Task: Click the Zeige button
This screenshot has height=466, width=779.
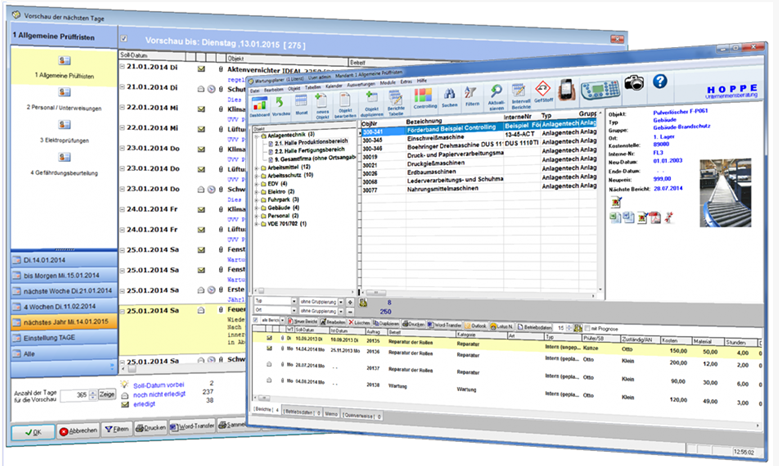Action: click(x=107, y=394)
